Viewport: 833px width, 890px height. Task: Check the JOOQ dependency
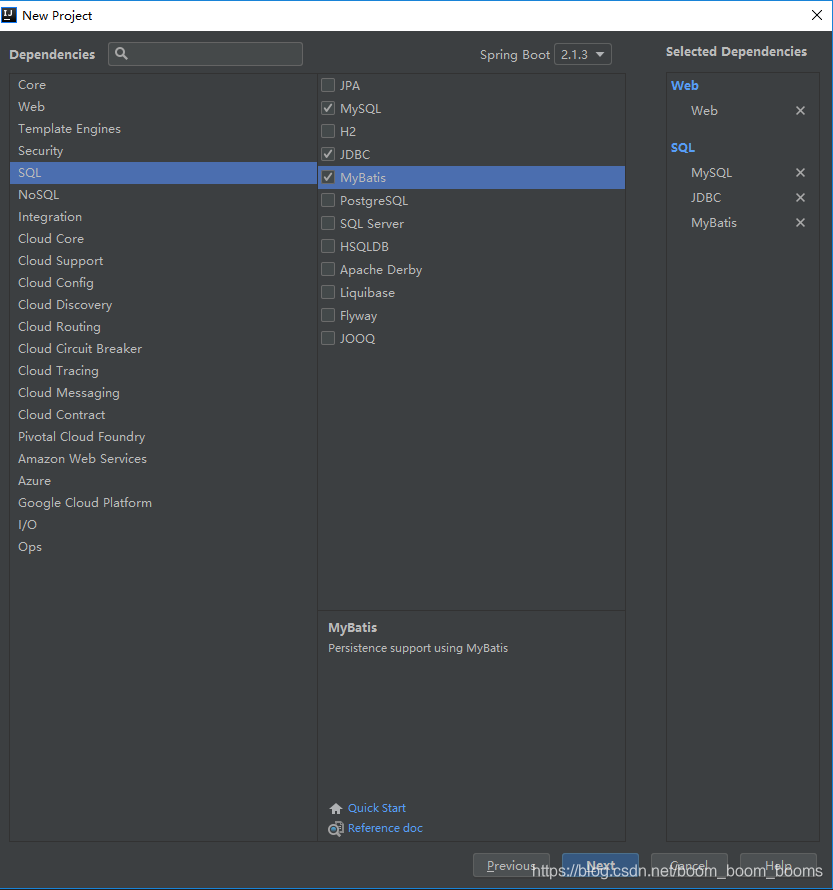pos(328,338)
